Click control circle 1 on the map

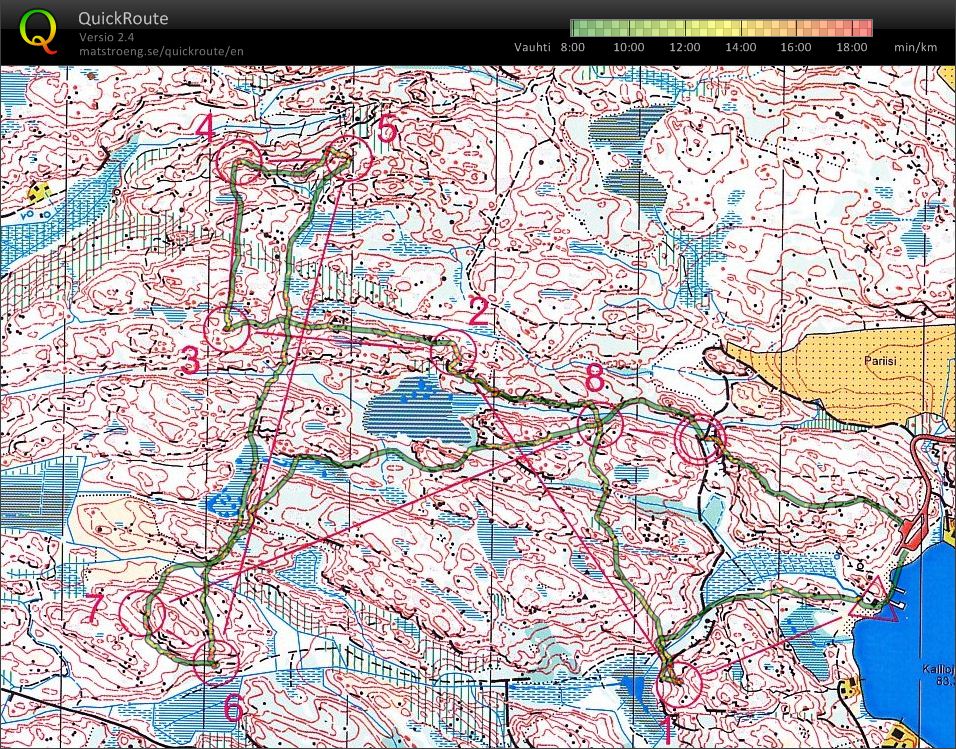[x=681, y=682]
